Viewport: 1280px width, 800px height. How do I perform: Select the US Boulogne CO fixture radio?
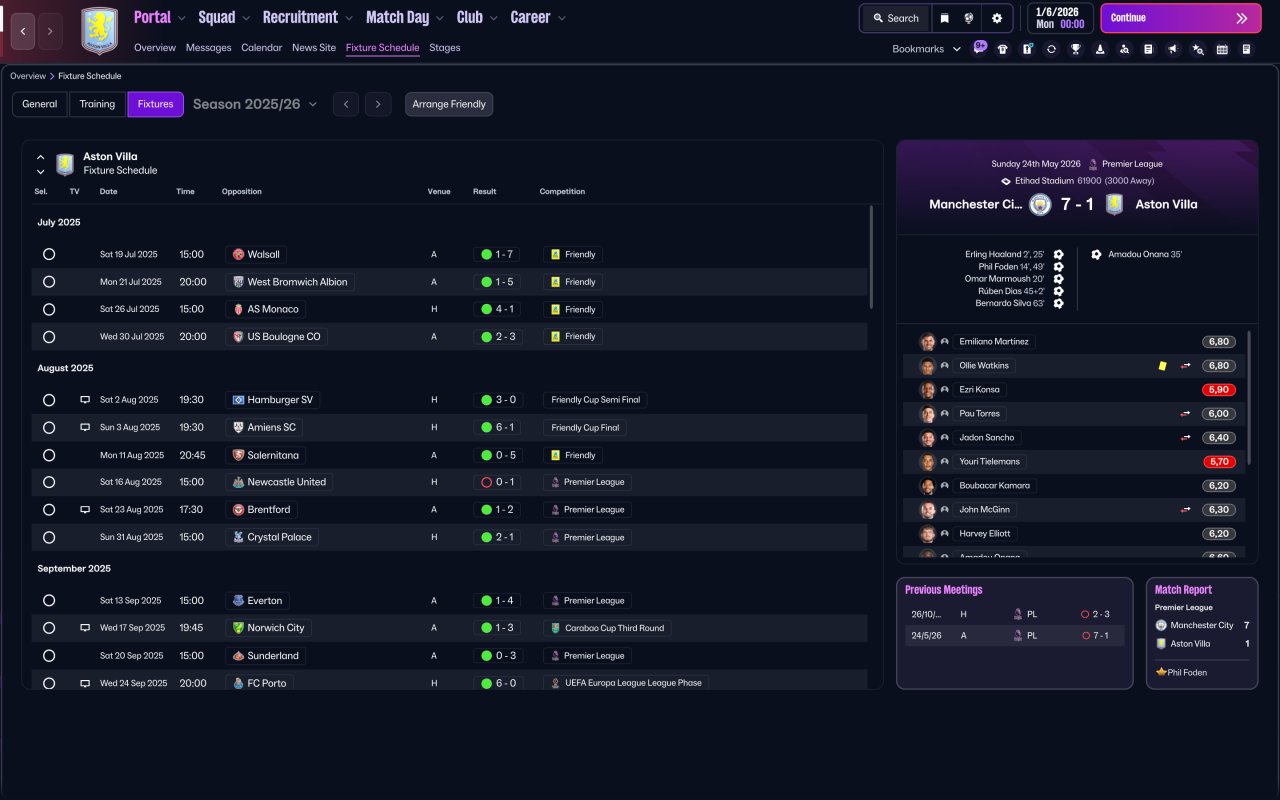(x=49, y=337)
